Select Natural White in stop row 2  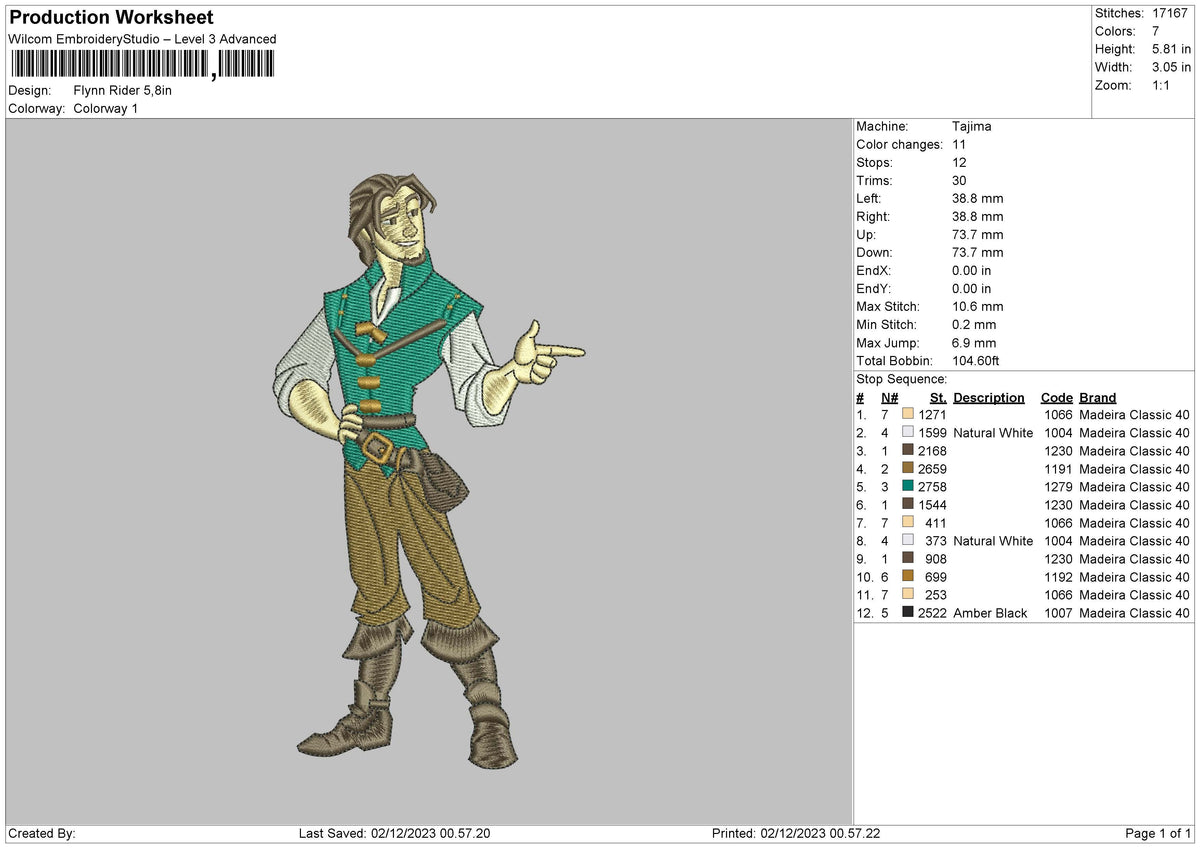pos(993,433)
